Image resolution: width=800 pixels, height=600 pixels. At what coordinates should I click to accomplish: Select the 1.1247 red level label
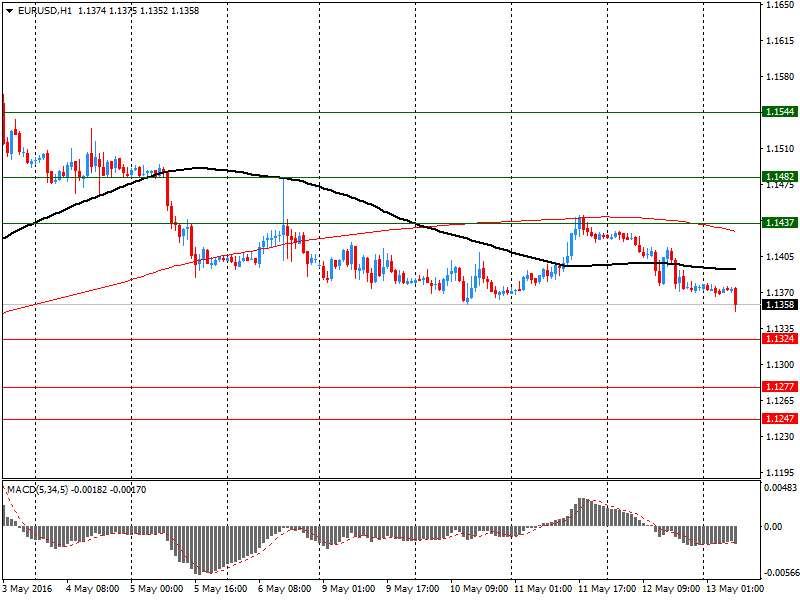[x=780, y=419]
